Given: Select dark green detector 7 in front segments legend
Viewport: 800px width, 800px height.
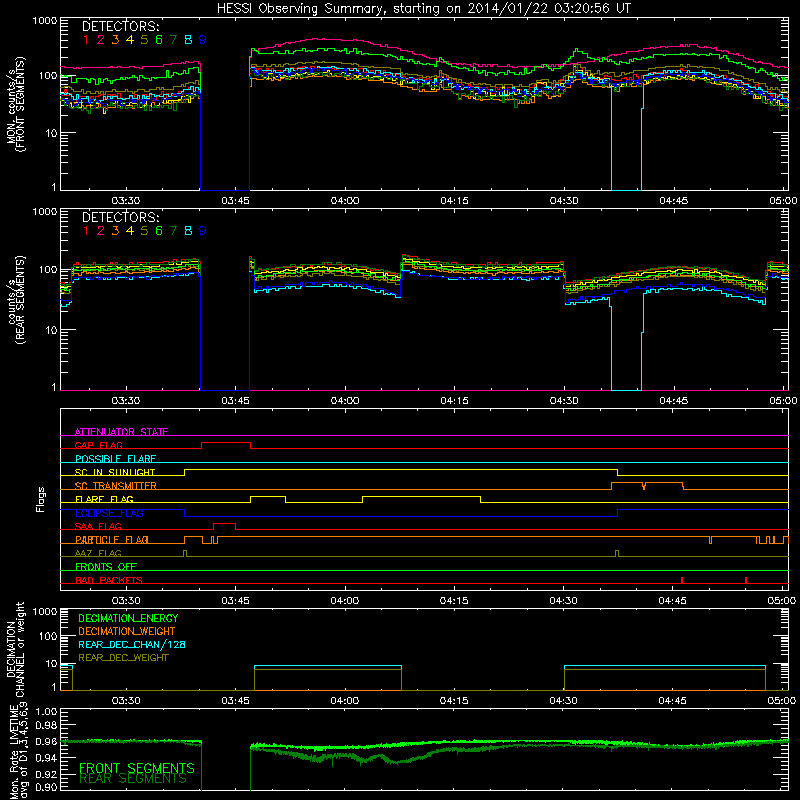Looking at the screenshot, I should click(173, 40).
